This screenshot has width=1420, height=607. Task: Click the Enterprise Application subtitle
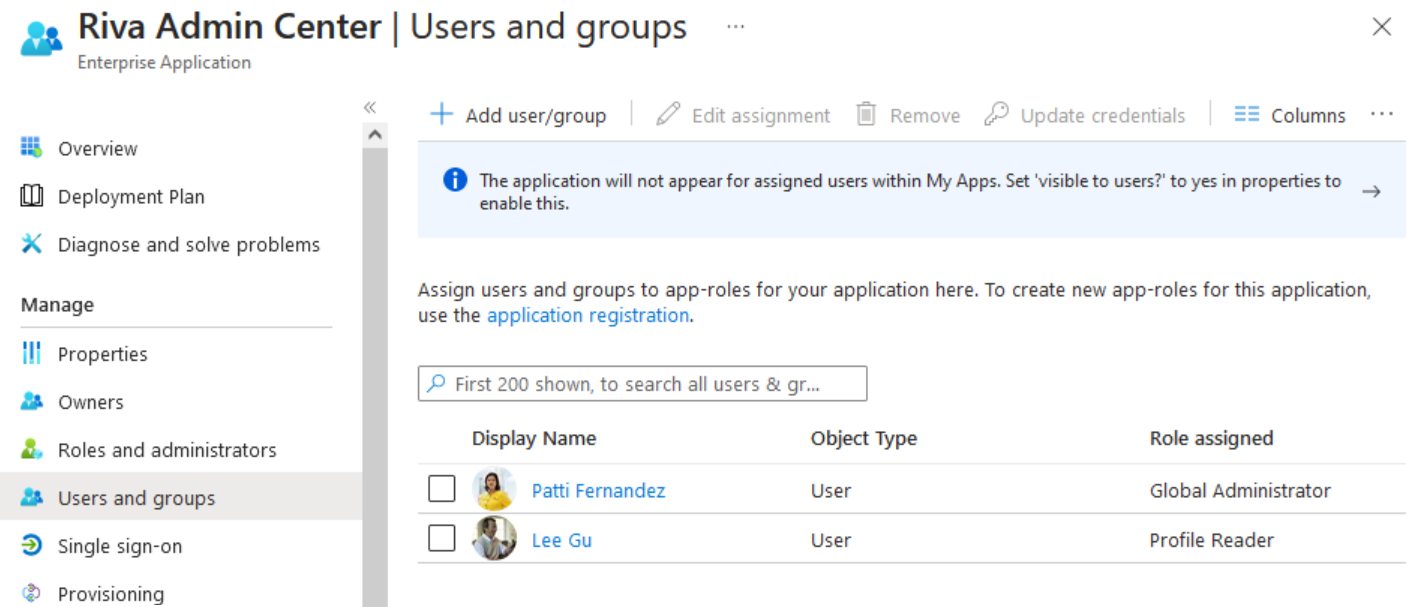coord(164,62)
